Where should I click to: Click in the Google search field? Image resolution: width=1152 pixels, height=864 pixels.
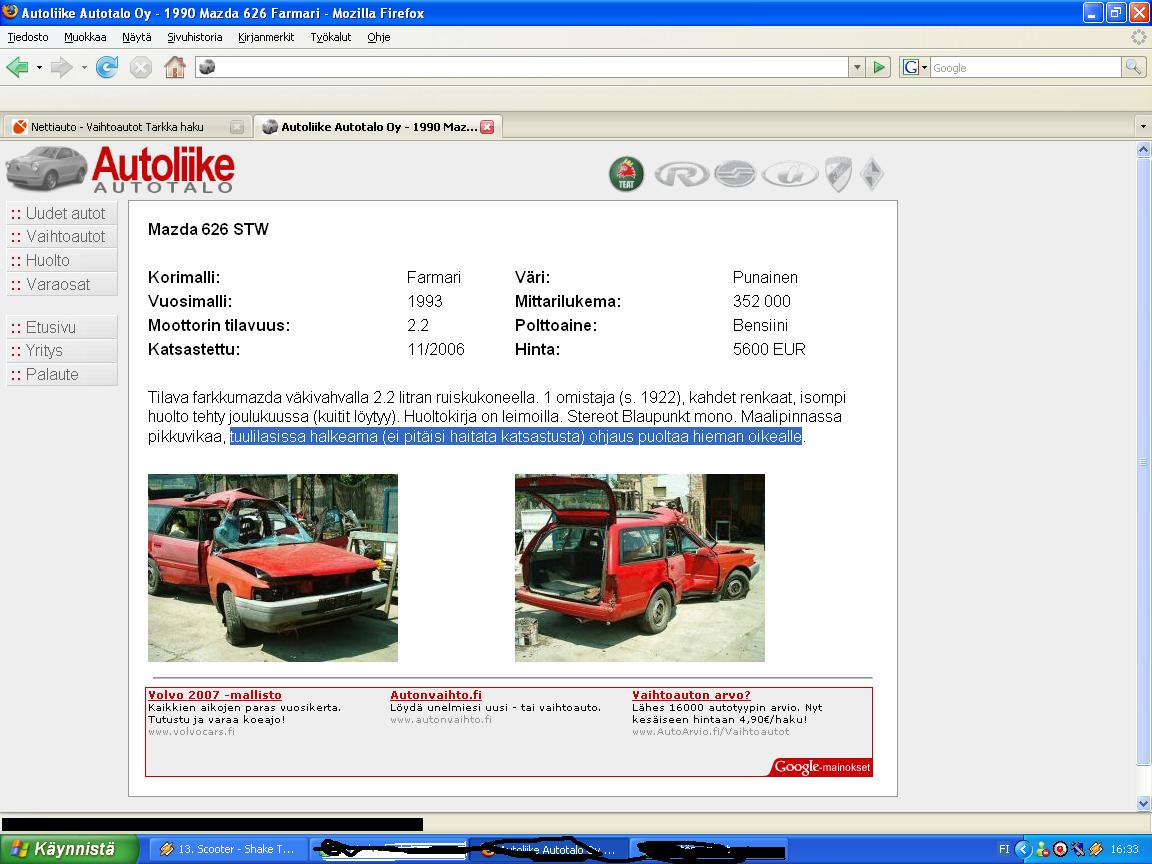pyautogui.click(x=1024, y=67)
